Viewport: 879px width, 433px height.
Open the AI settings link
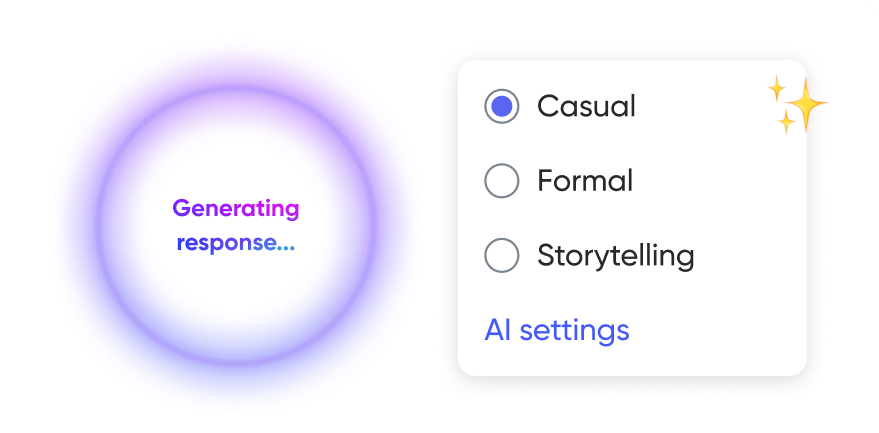point(557,330)
